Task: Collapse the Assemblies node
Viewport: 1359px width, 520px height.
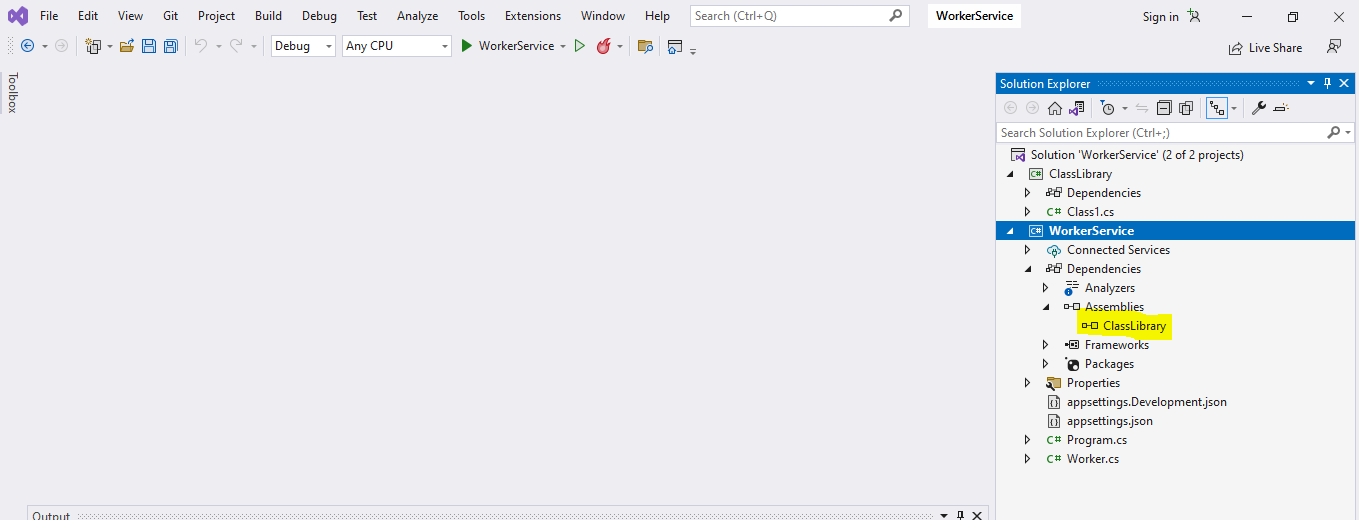Action: tap(1045, 307)
